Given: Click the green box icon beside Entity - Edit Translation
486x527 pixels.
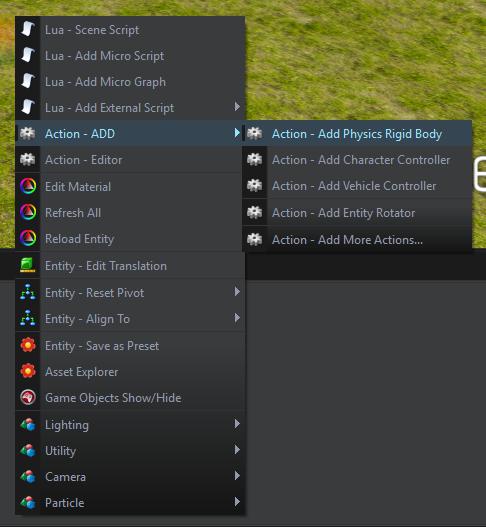Looking at the screenshot, I should pyautogui.click(x=28, y=266).
